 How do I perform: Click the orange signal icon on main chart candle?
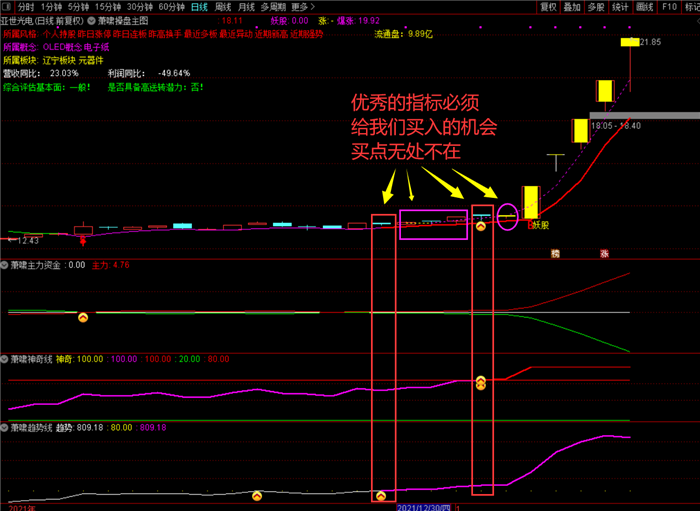click(x=480, y=226)
